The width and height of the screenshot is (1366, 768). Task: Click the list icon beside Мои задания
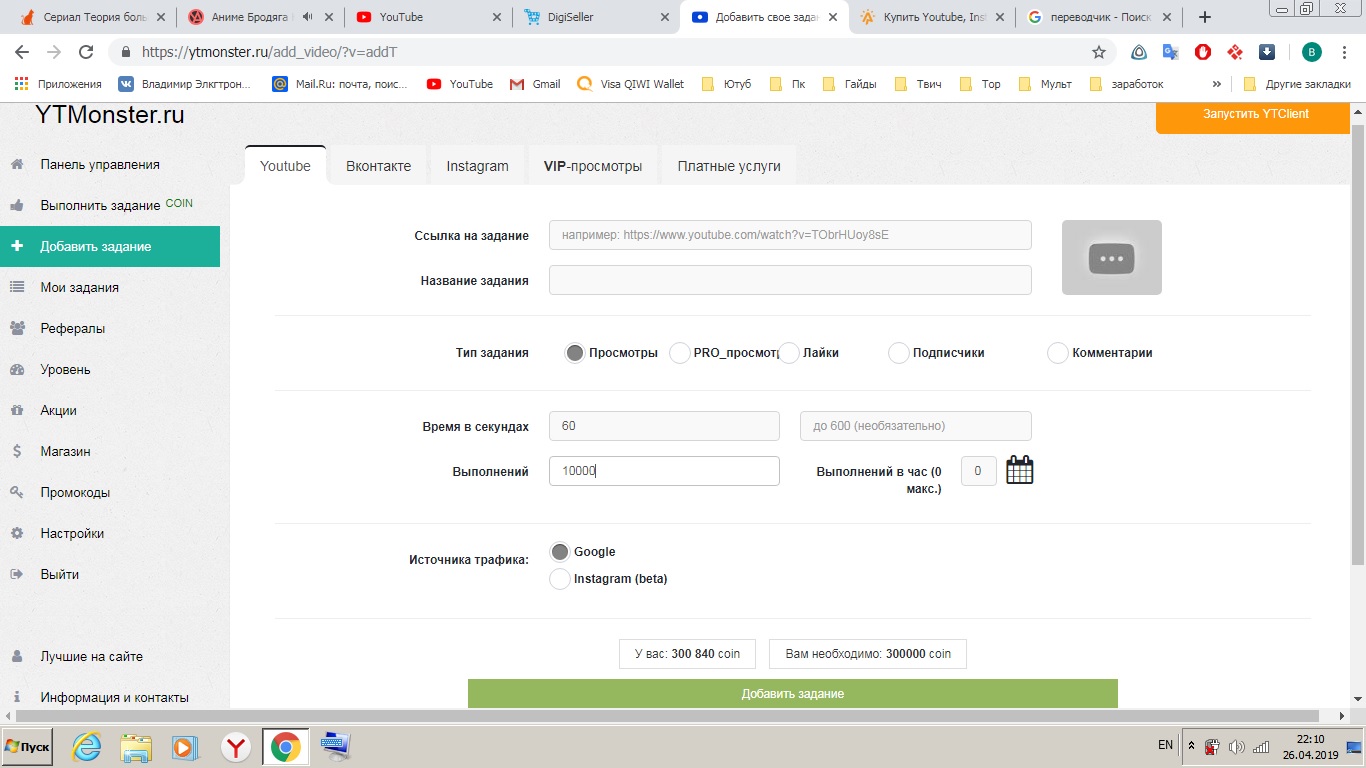tap(17, 287)
